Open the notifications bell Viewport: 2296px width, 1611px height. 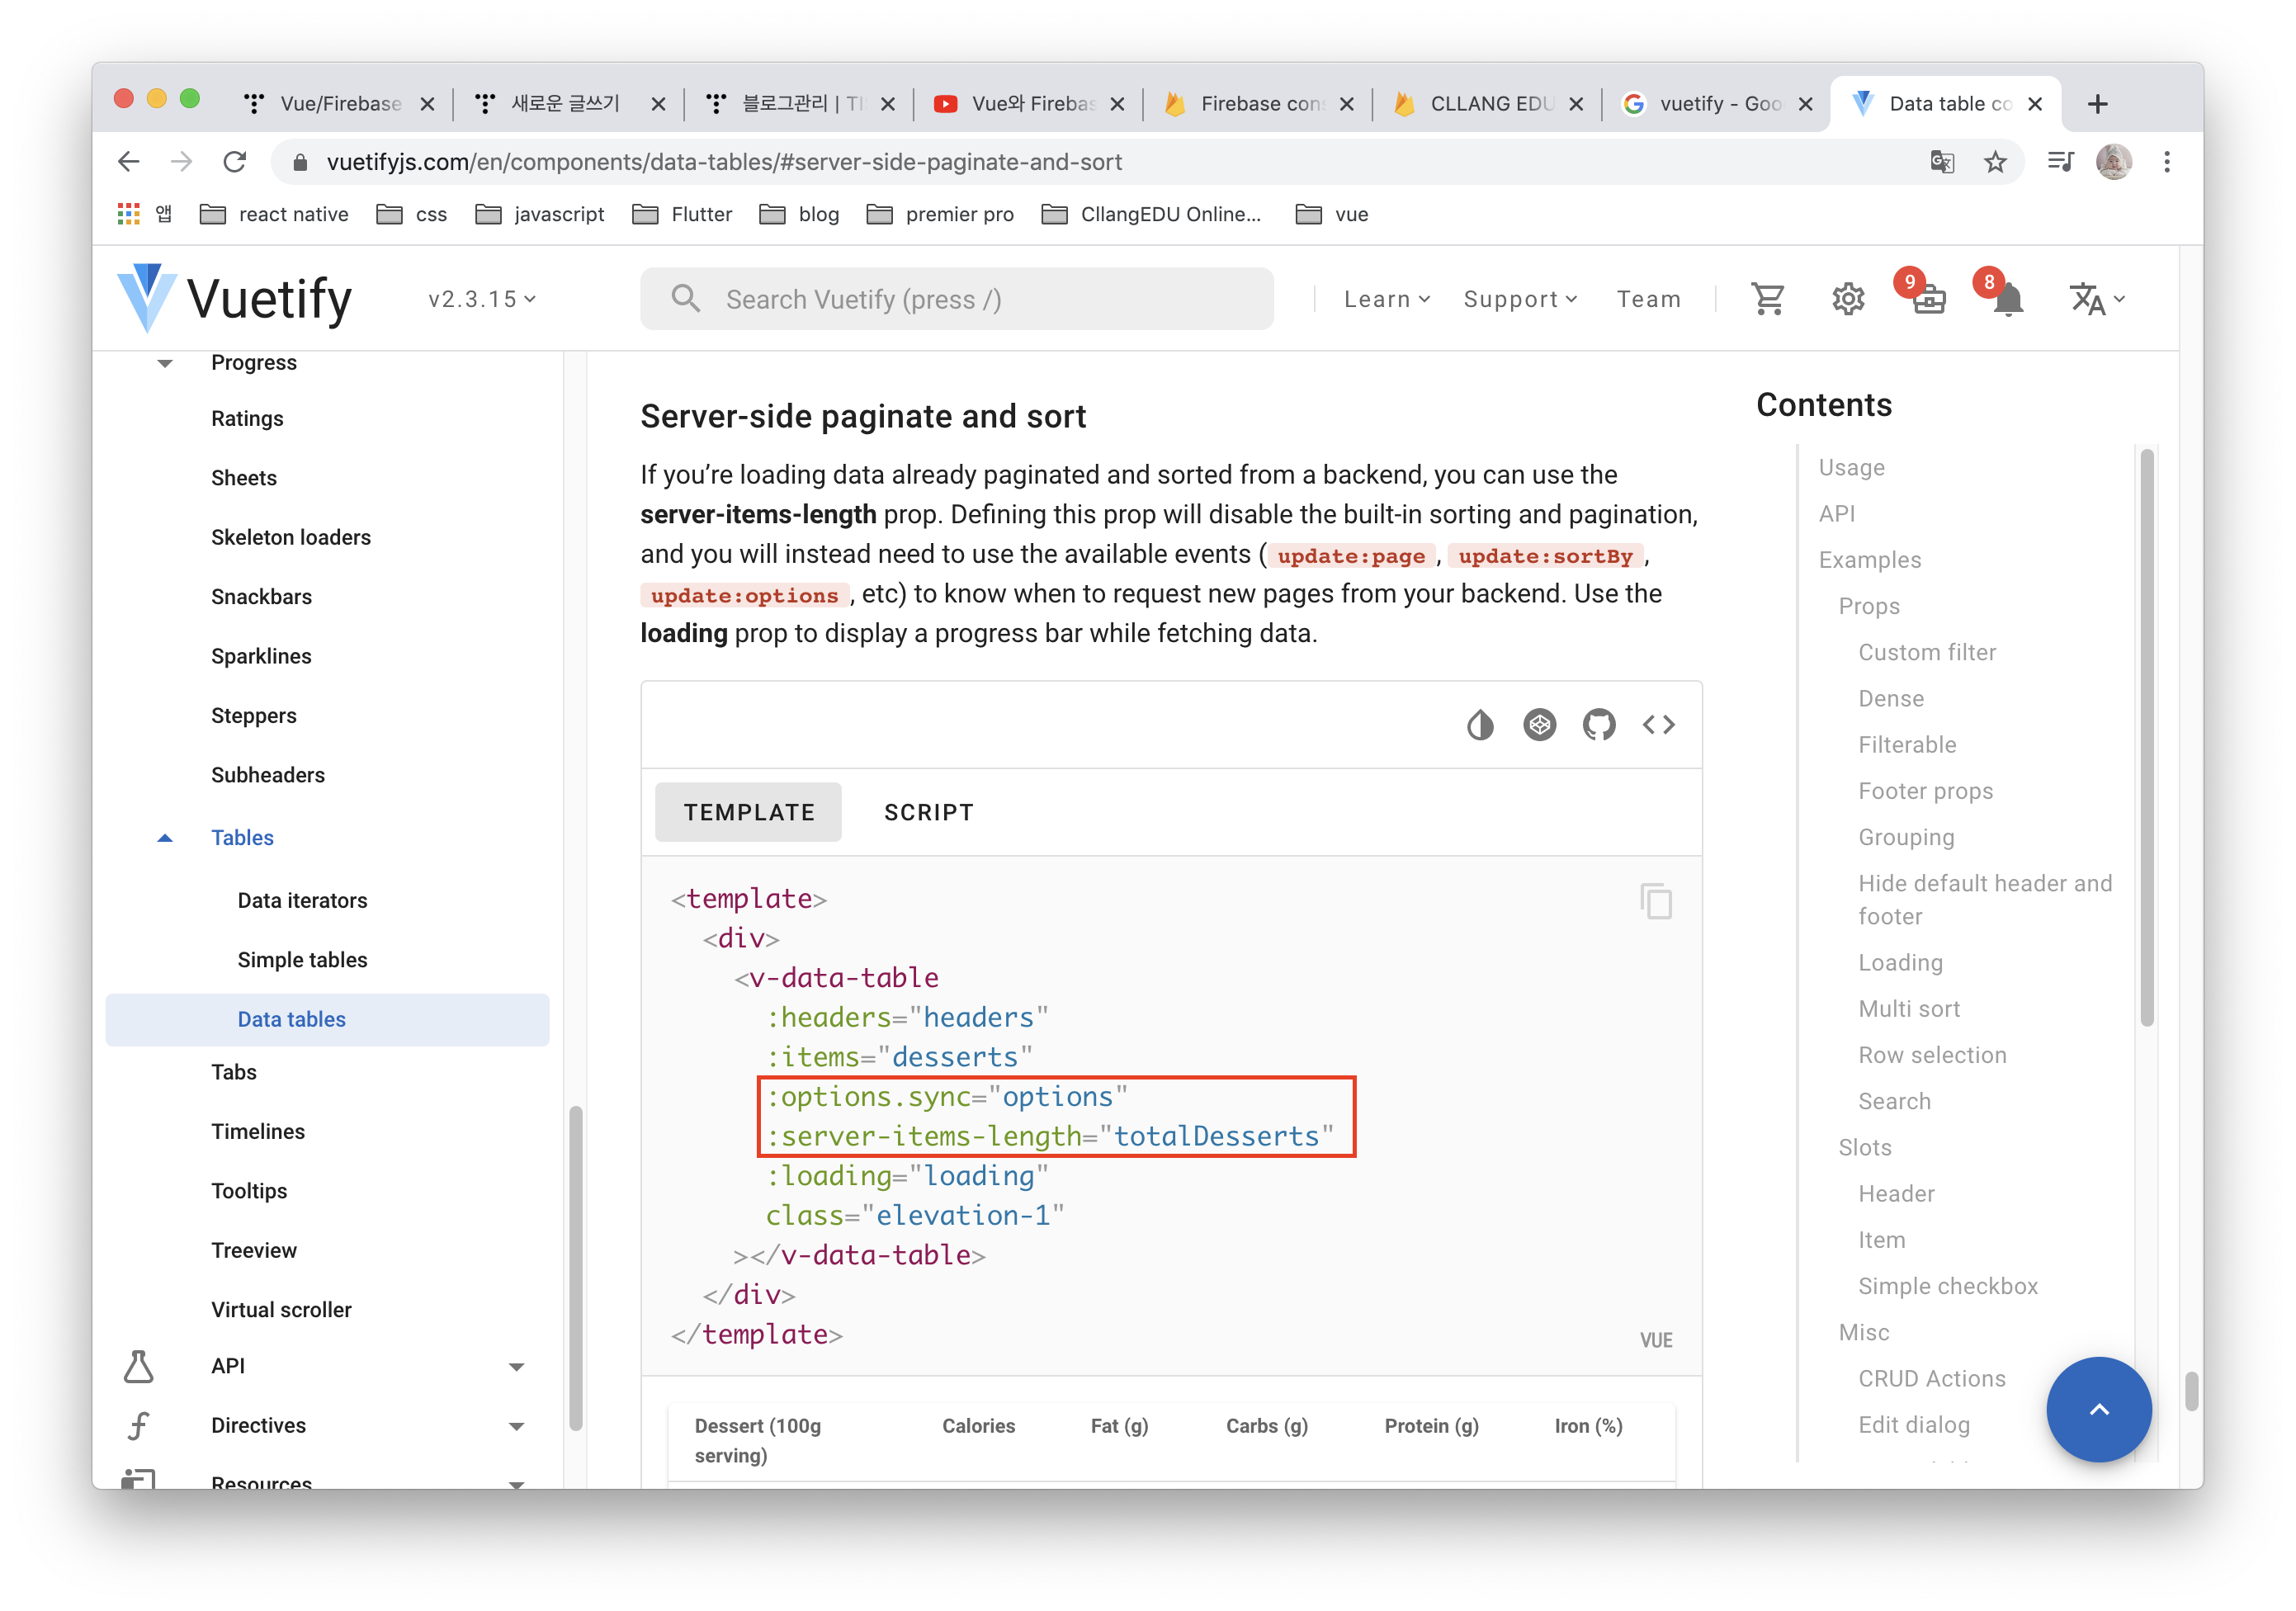coord(2007,299)
